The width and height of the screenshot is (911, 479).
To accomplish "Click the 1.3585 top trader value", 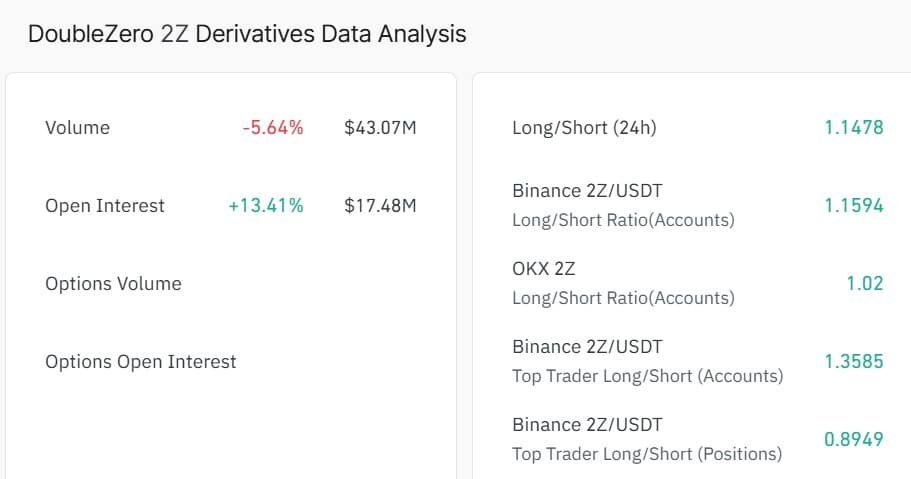I will (x=853, y=362).
